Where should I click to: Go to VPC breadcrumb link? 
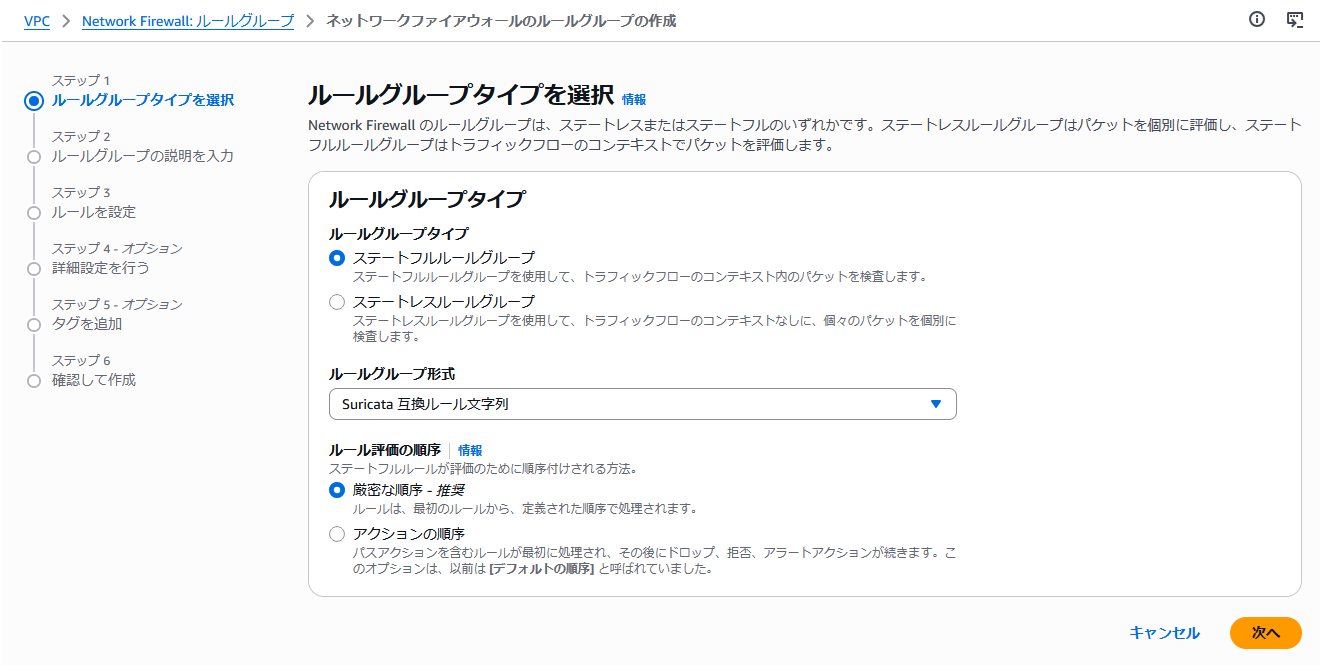[x=37, y=21]
